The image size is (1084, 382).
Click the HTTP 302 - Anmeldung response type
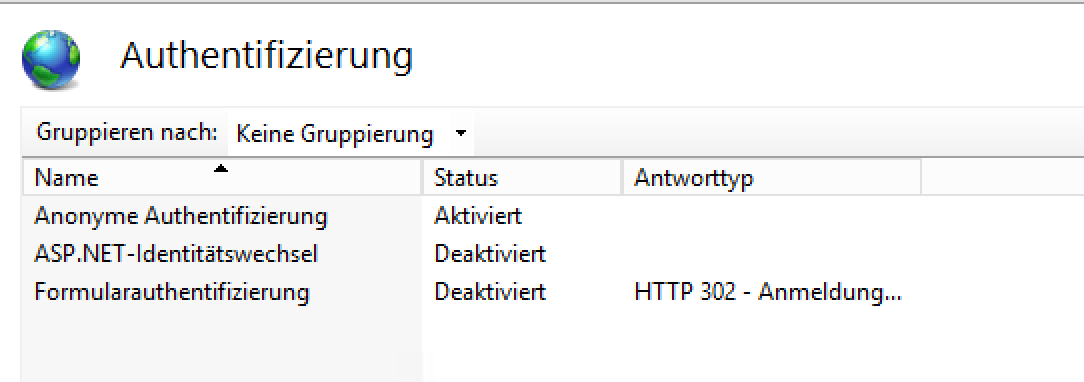pos(768,292)
